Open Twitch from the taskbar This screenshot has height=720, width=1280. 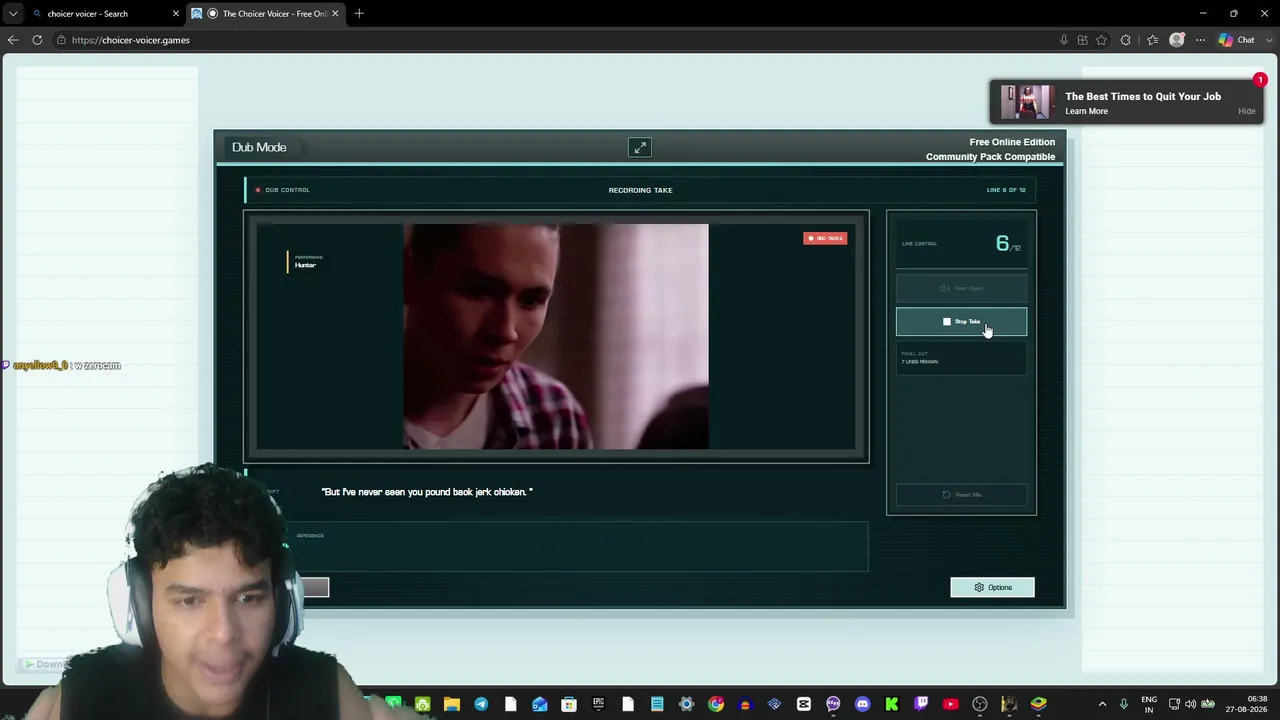click(921, 705)
